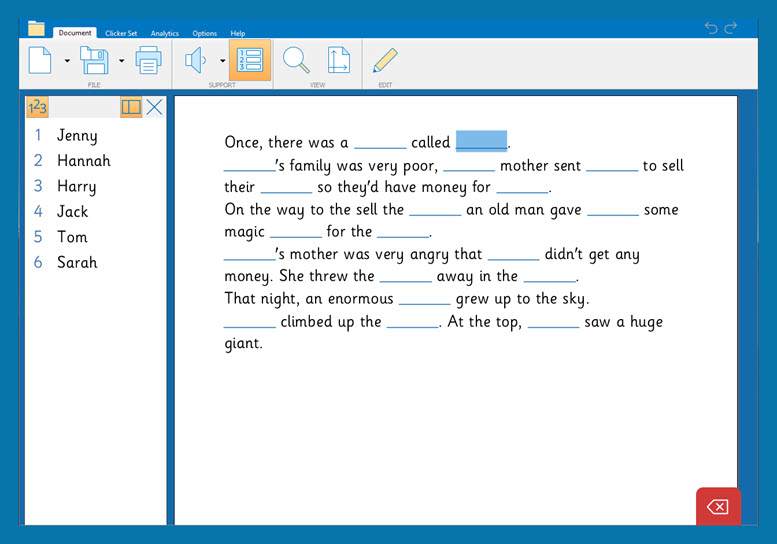Click the highlighted blank after 'called'
777x544 pixels.
coord(481,142)
